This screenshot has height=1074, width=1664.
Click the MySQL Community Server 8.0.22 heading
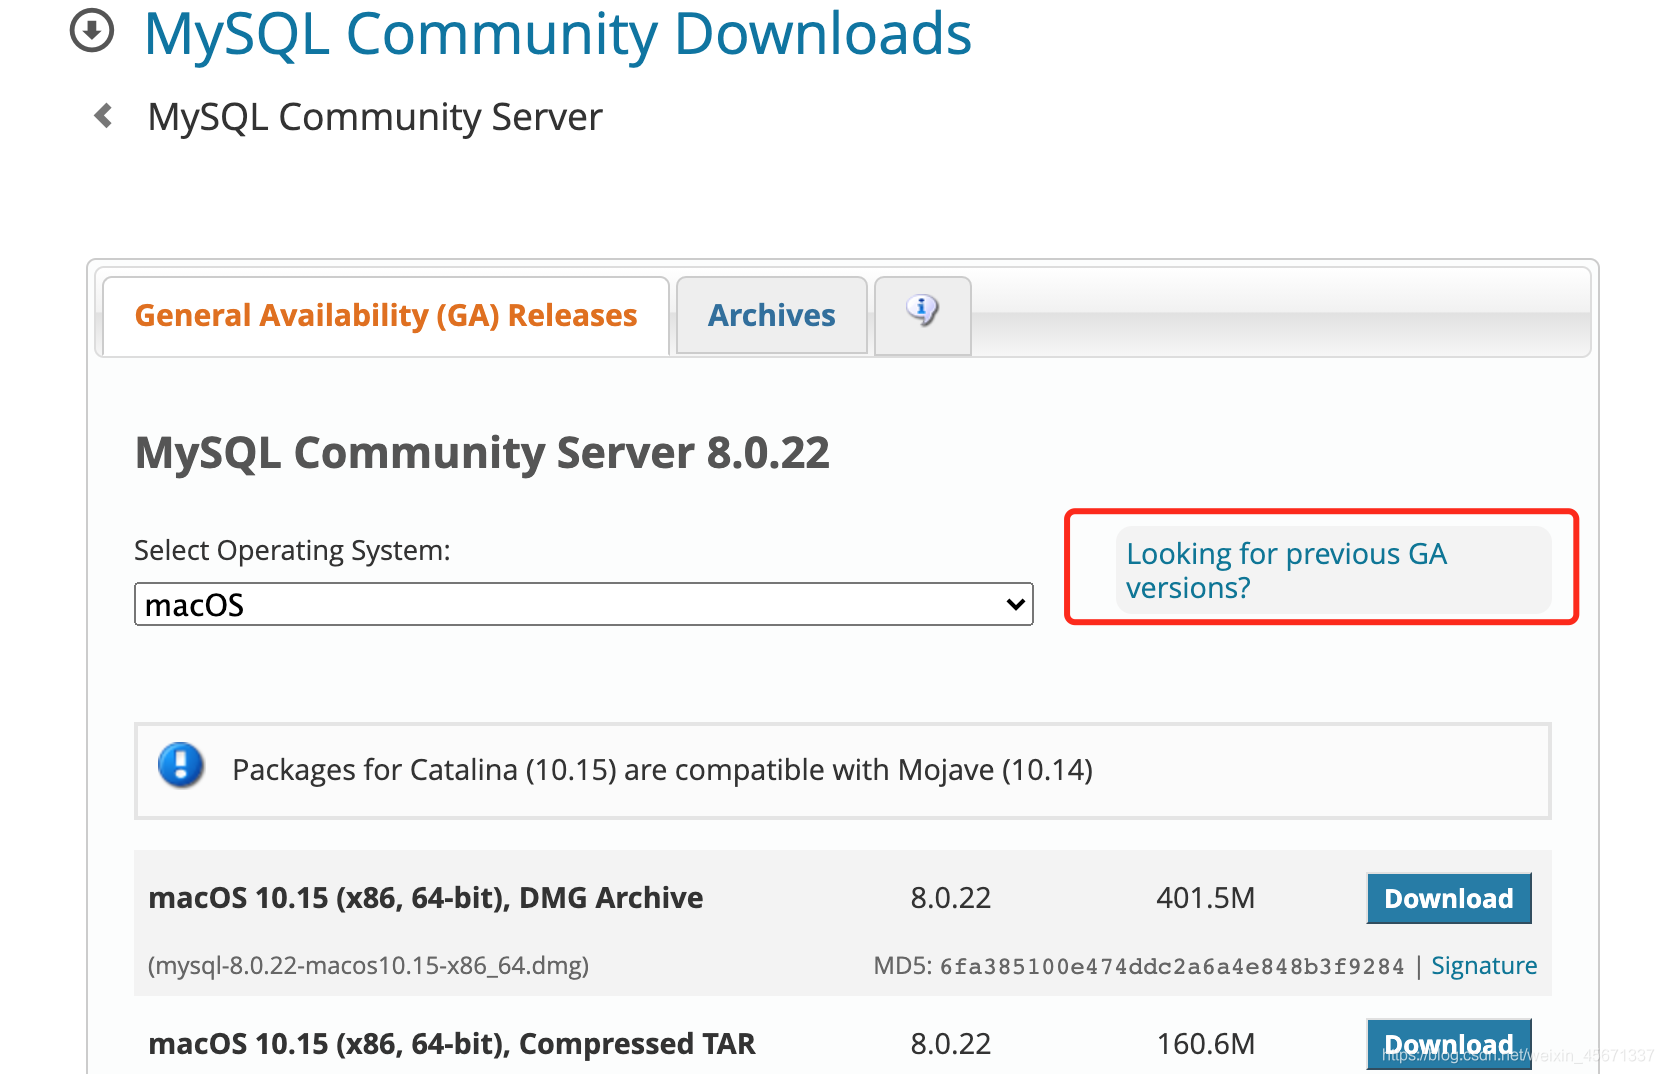pos(482,453)
